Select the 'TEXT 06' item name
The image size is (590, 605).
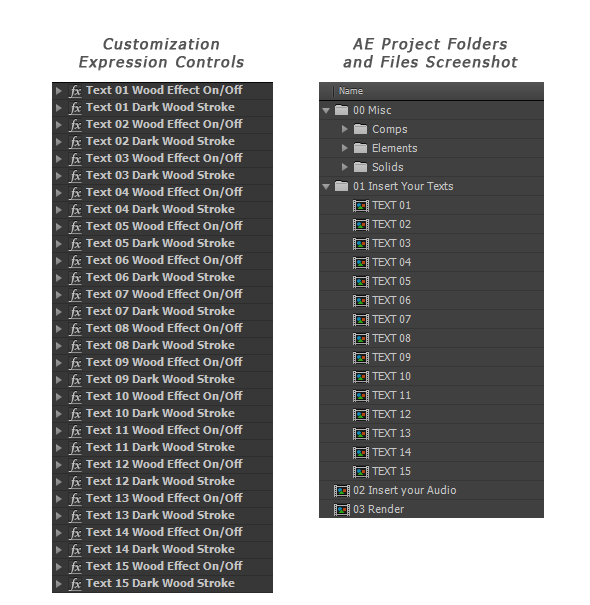(392, 301)
